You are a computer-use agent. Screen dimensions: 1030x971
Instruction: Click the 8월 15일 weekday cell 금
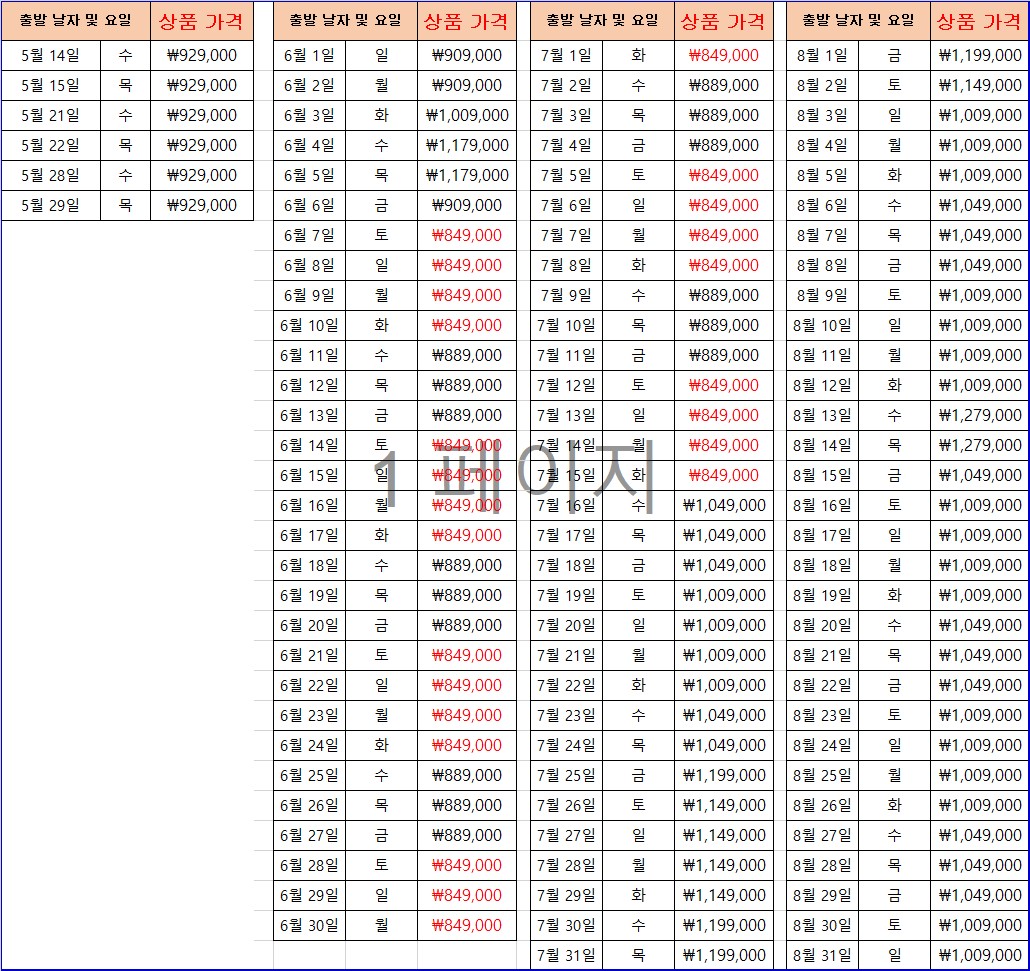point(895,476)
